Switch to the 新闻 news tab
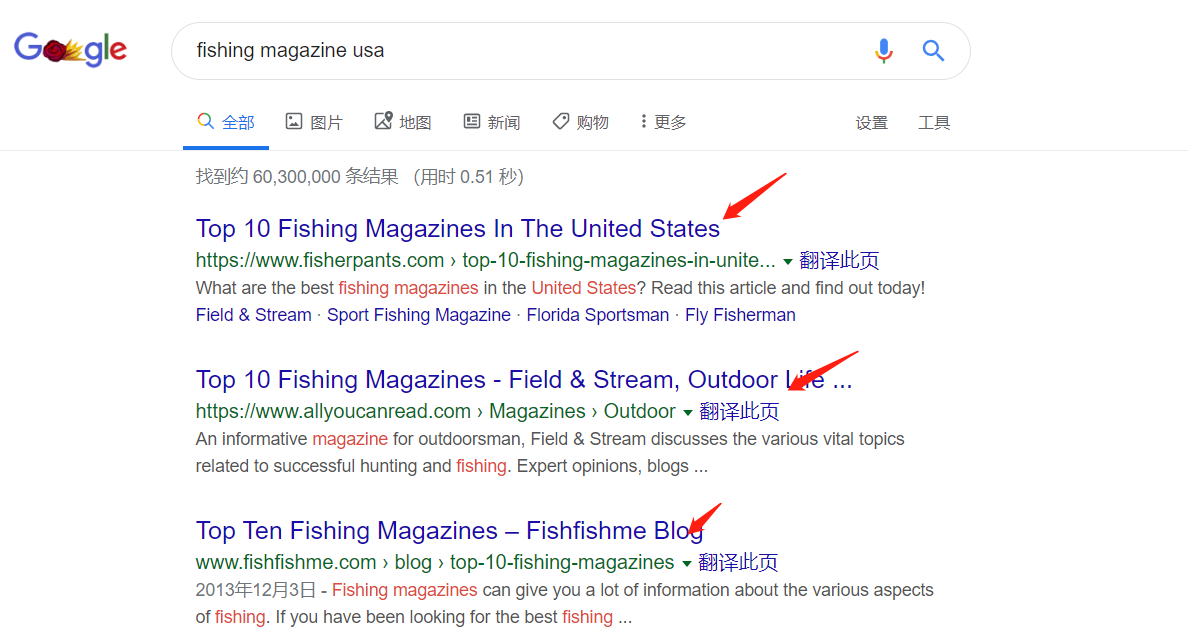The height and width of the screenshot is (639, 1188). click(x=492, y=122)
